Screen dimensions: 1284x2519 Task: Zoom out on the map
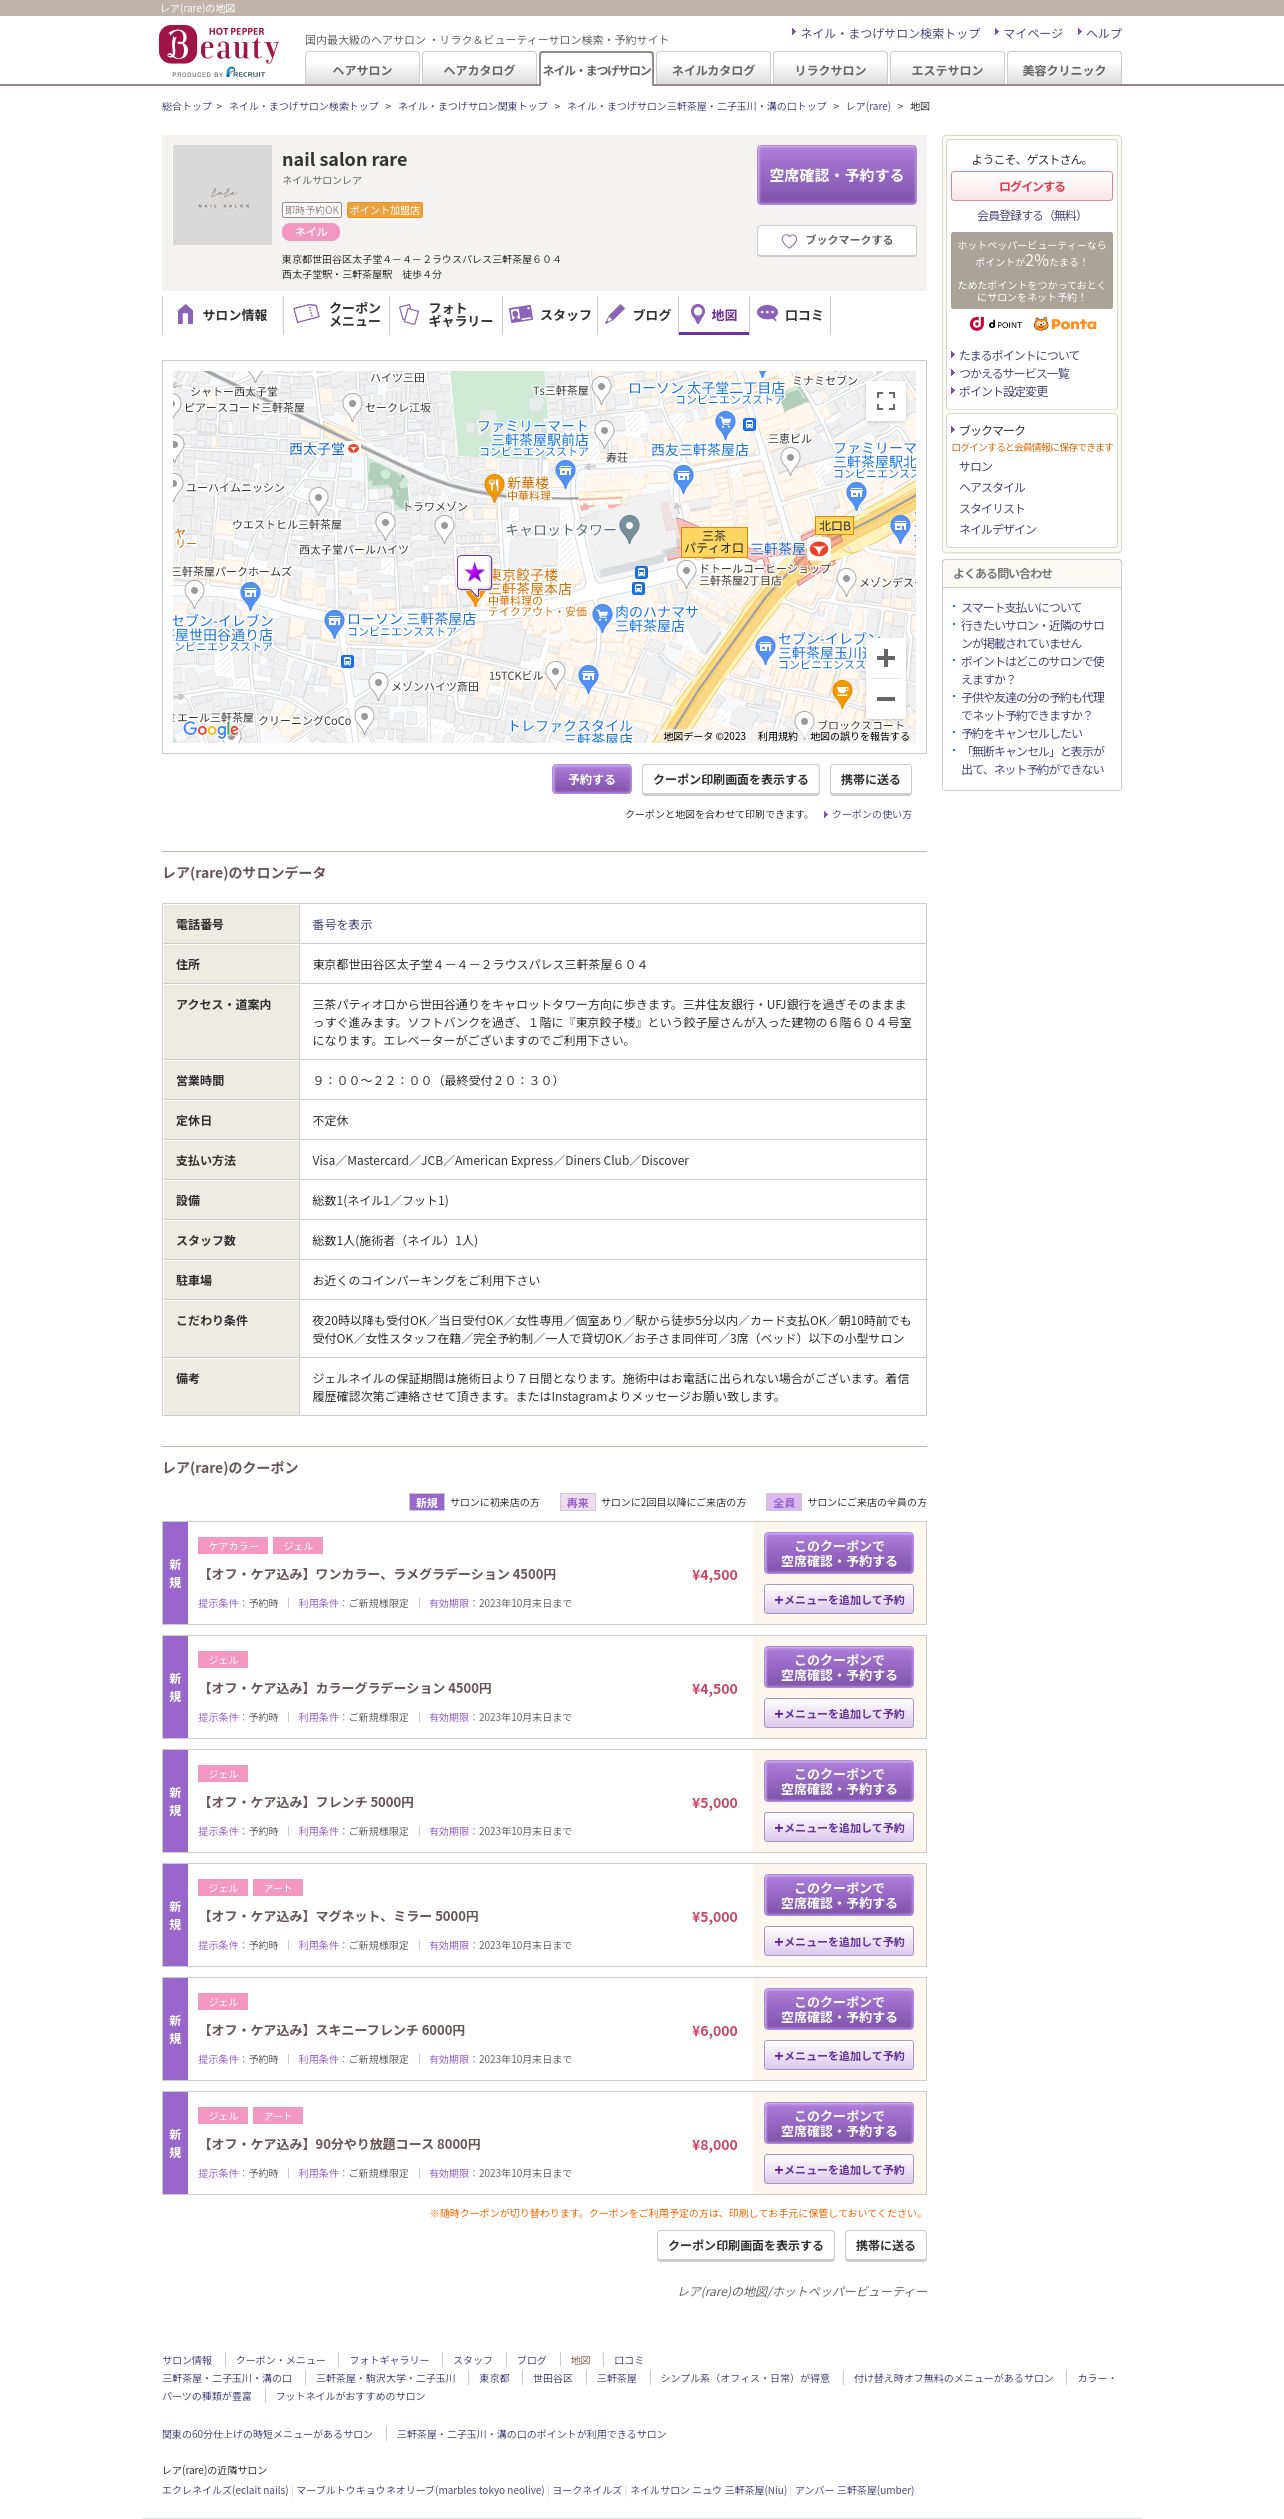(x=885, y=699)
